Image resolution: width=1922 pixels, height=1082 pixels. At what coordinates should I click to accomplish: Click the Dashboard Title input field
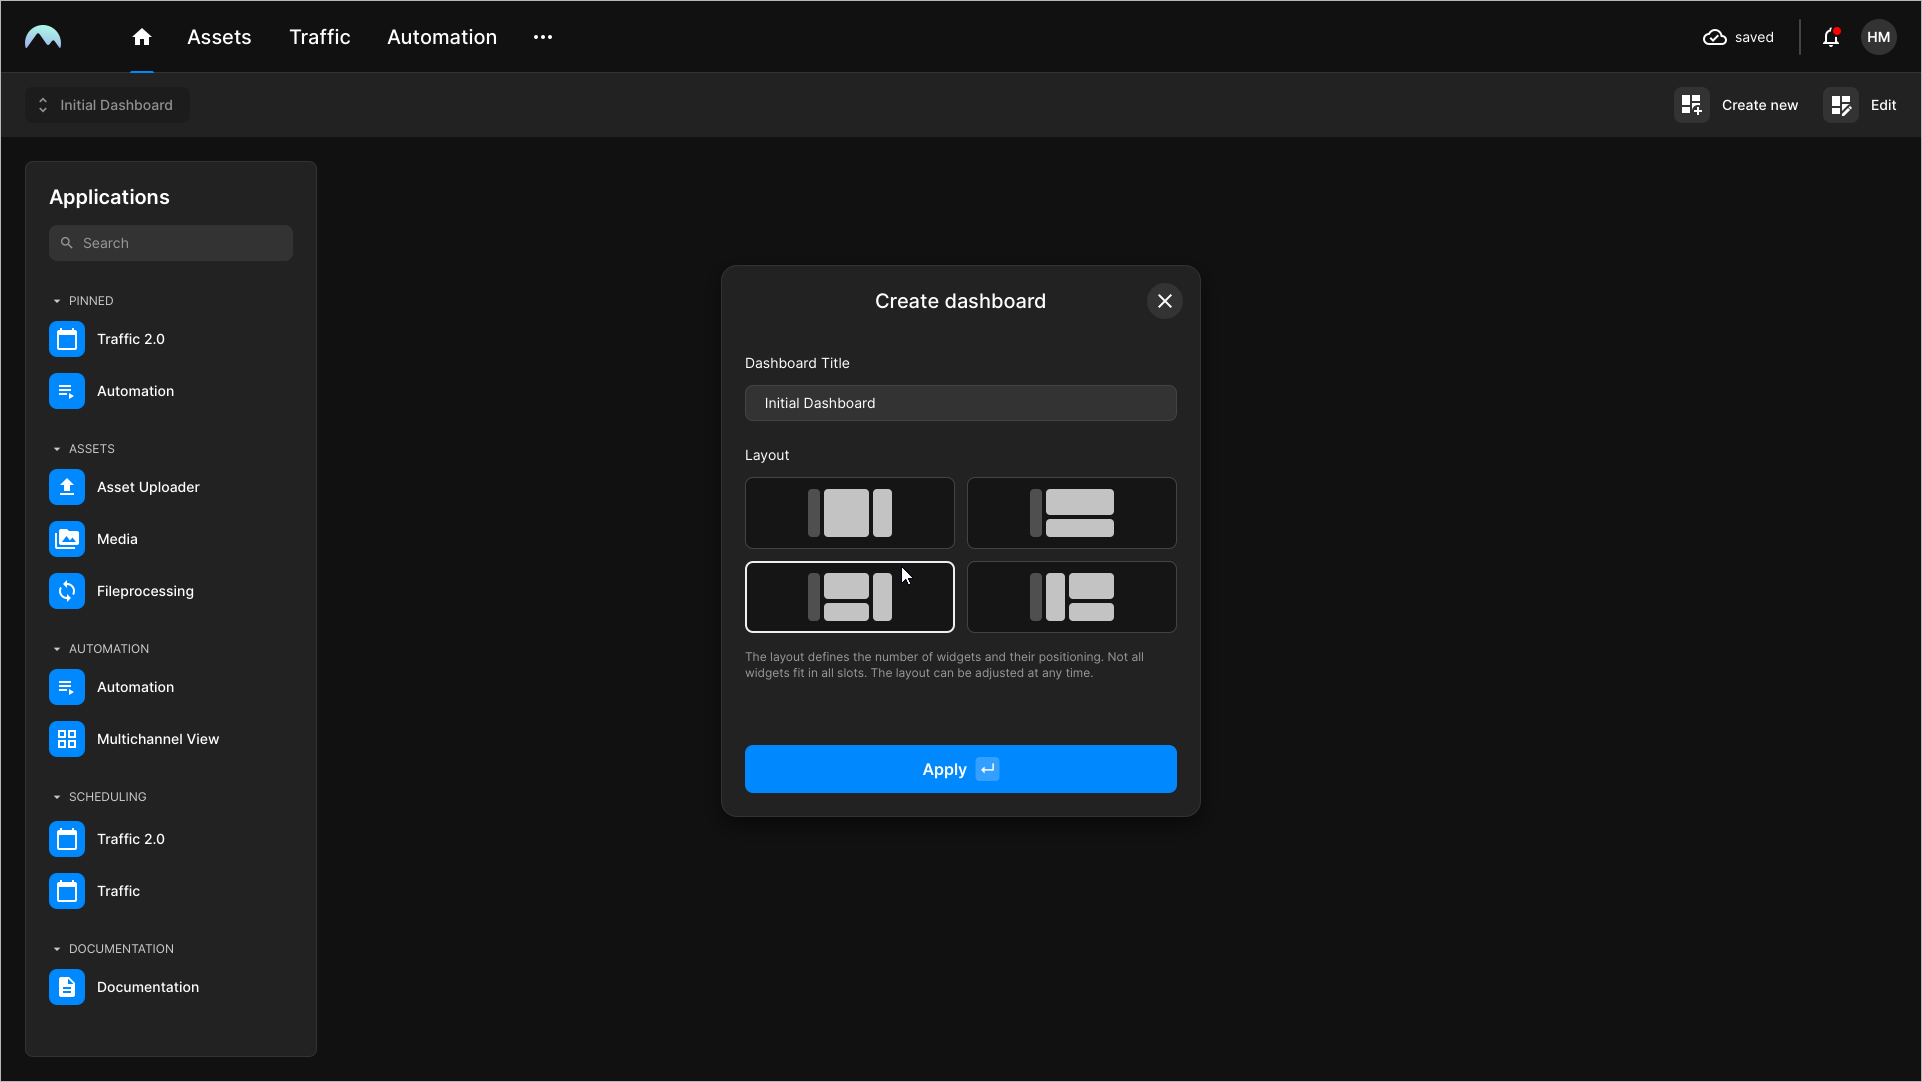[x=961, y=402]
